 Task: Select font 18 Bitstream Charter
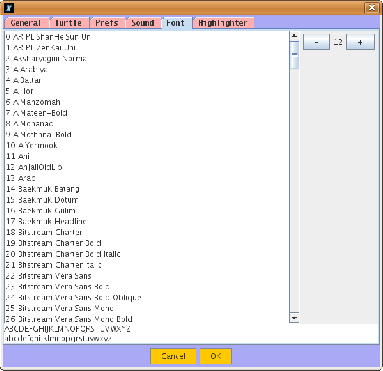[x=147, y=232]
